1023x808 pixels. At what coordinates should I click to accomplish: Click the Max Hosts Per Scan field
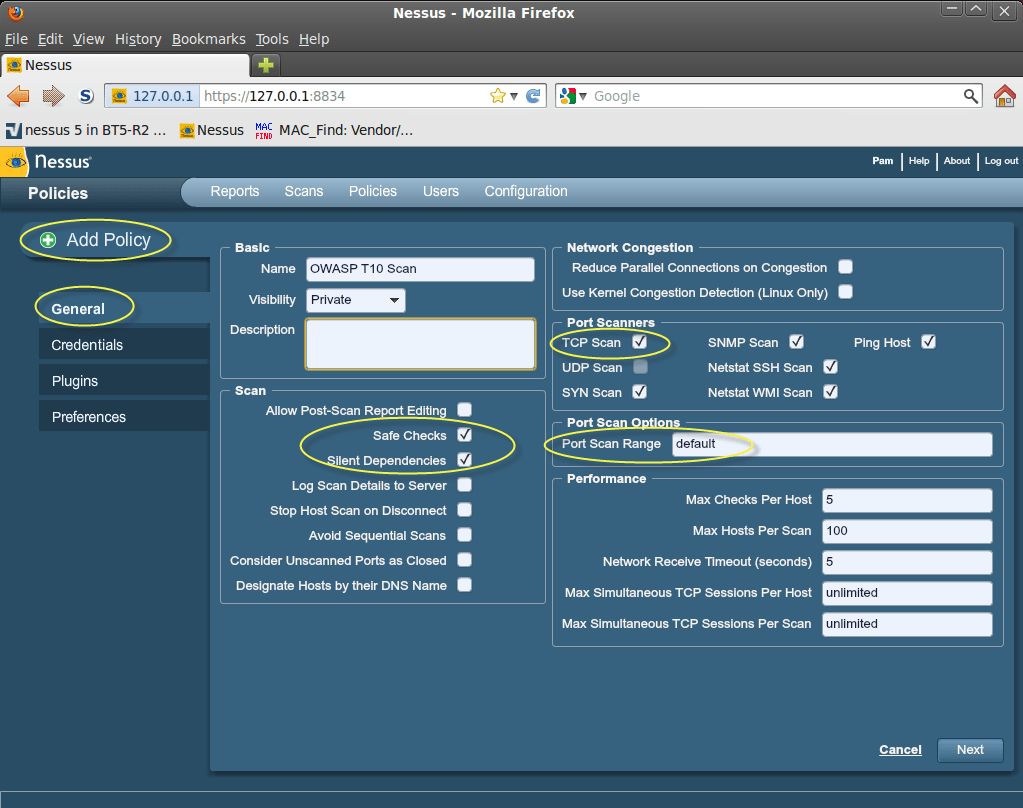(907, 531)
